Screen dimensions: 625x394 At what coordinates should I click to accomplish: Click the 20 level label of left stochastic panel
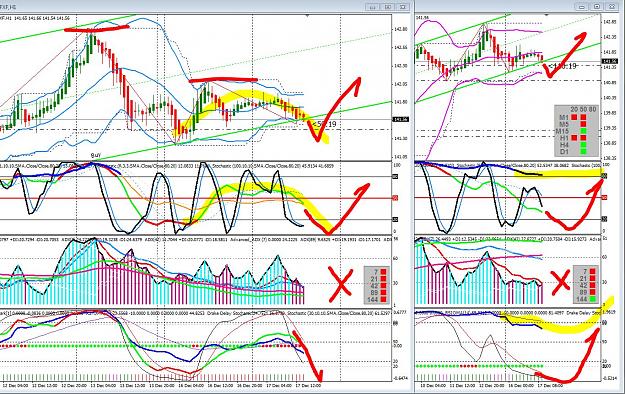click(395, 219)
